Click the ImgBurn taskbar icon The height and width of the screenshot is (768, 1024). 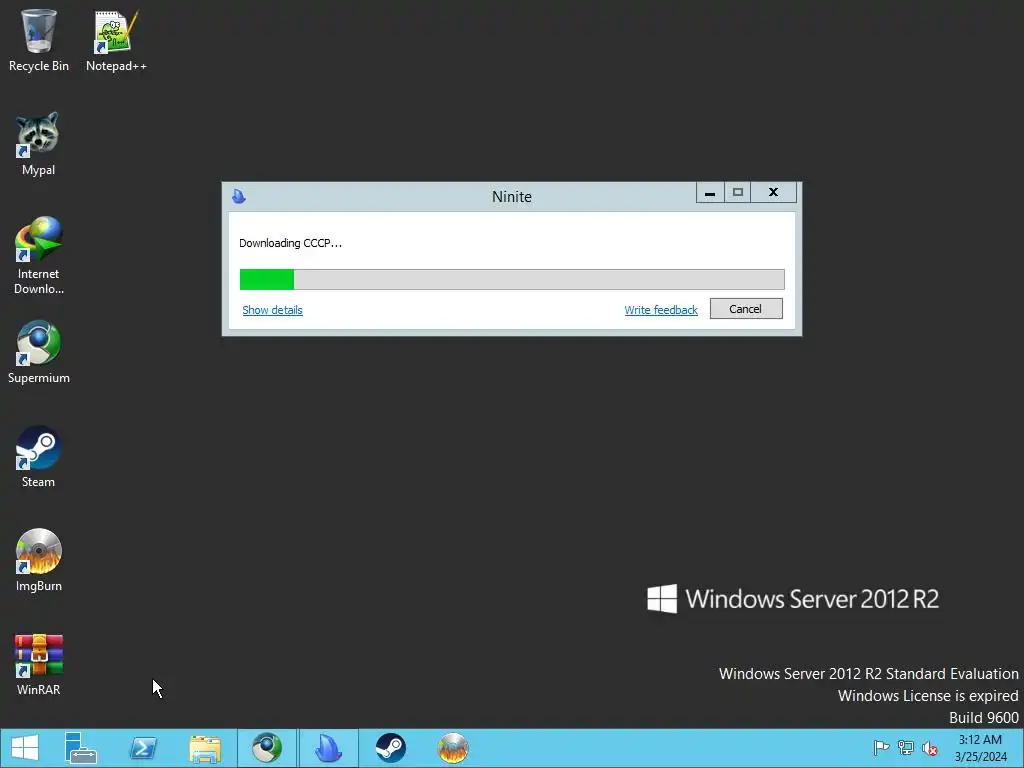coord(453,748)
